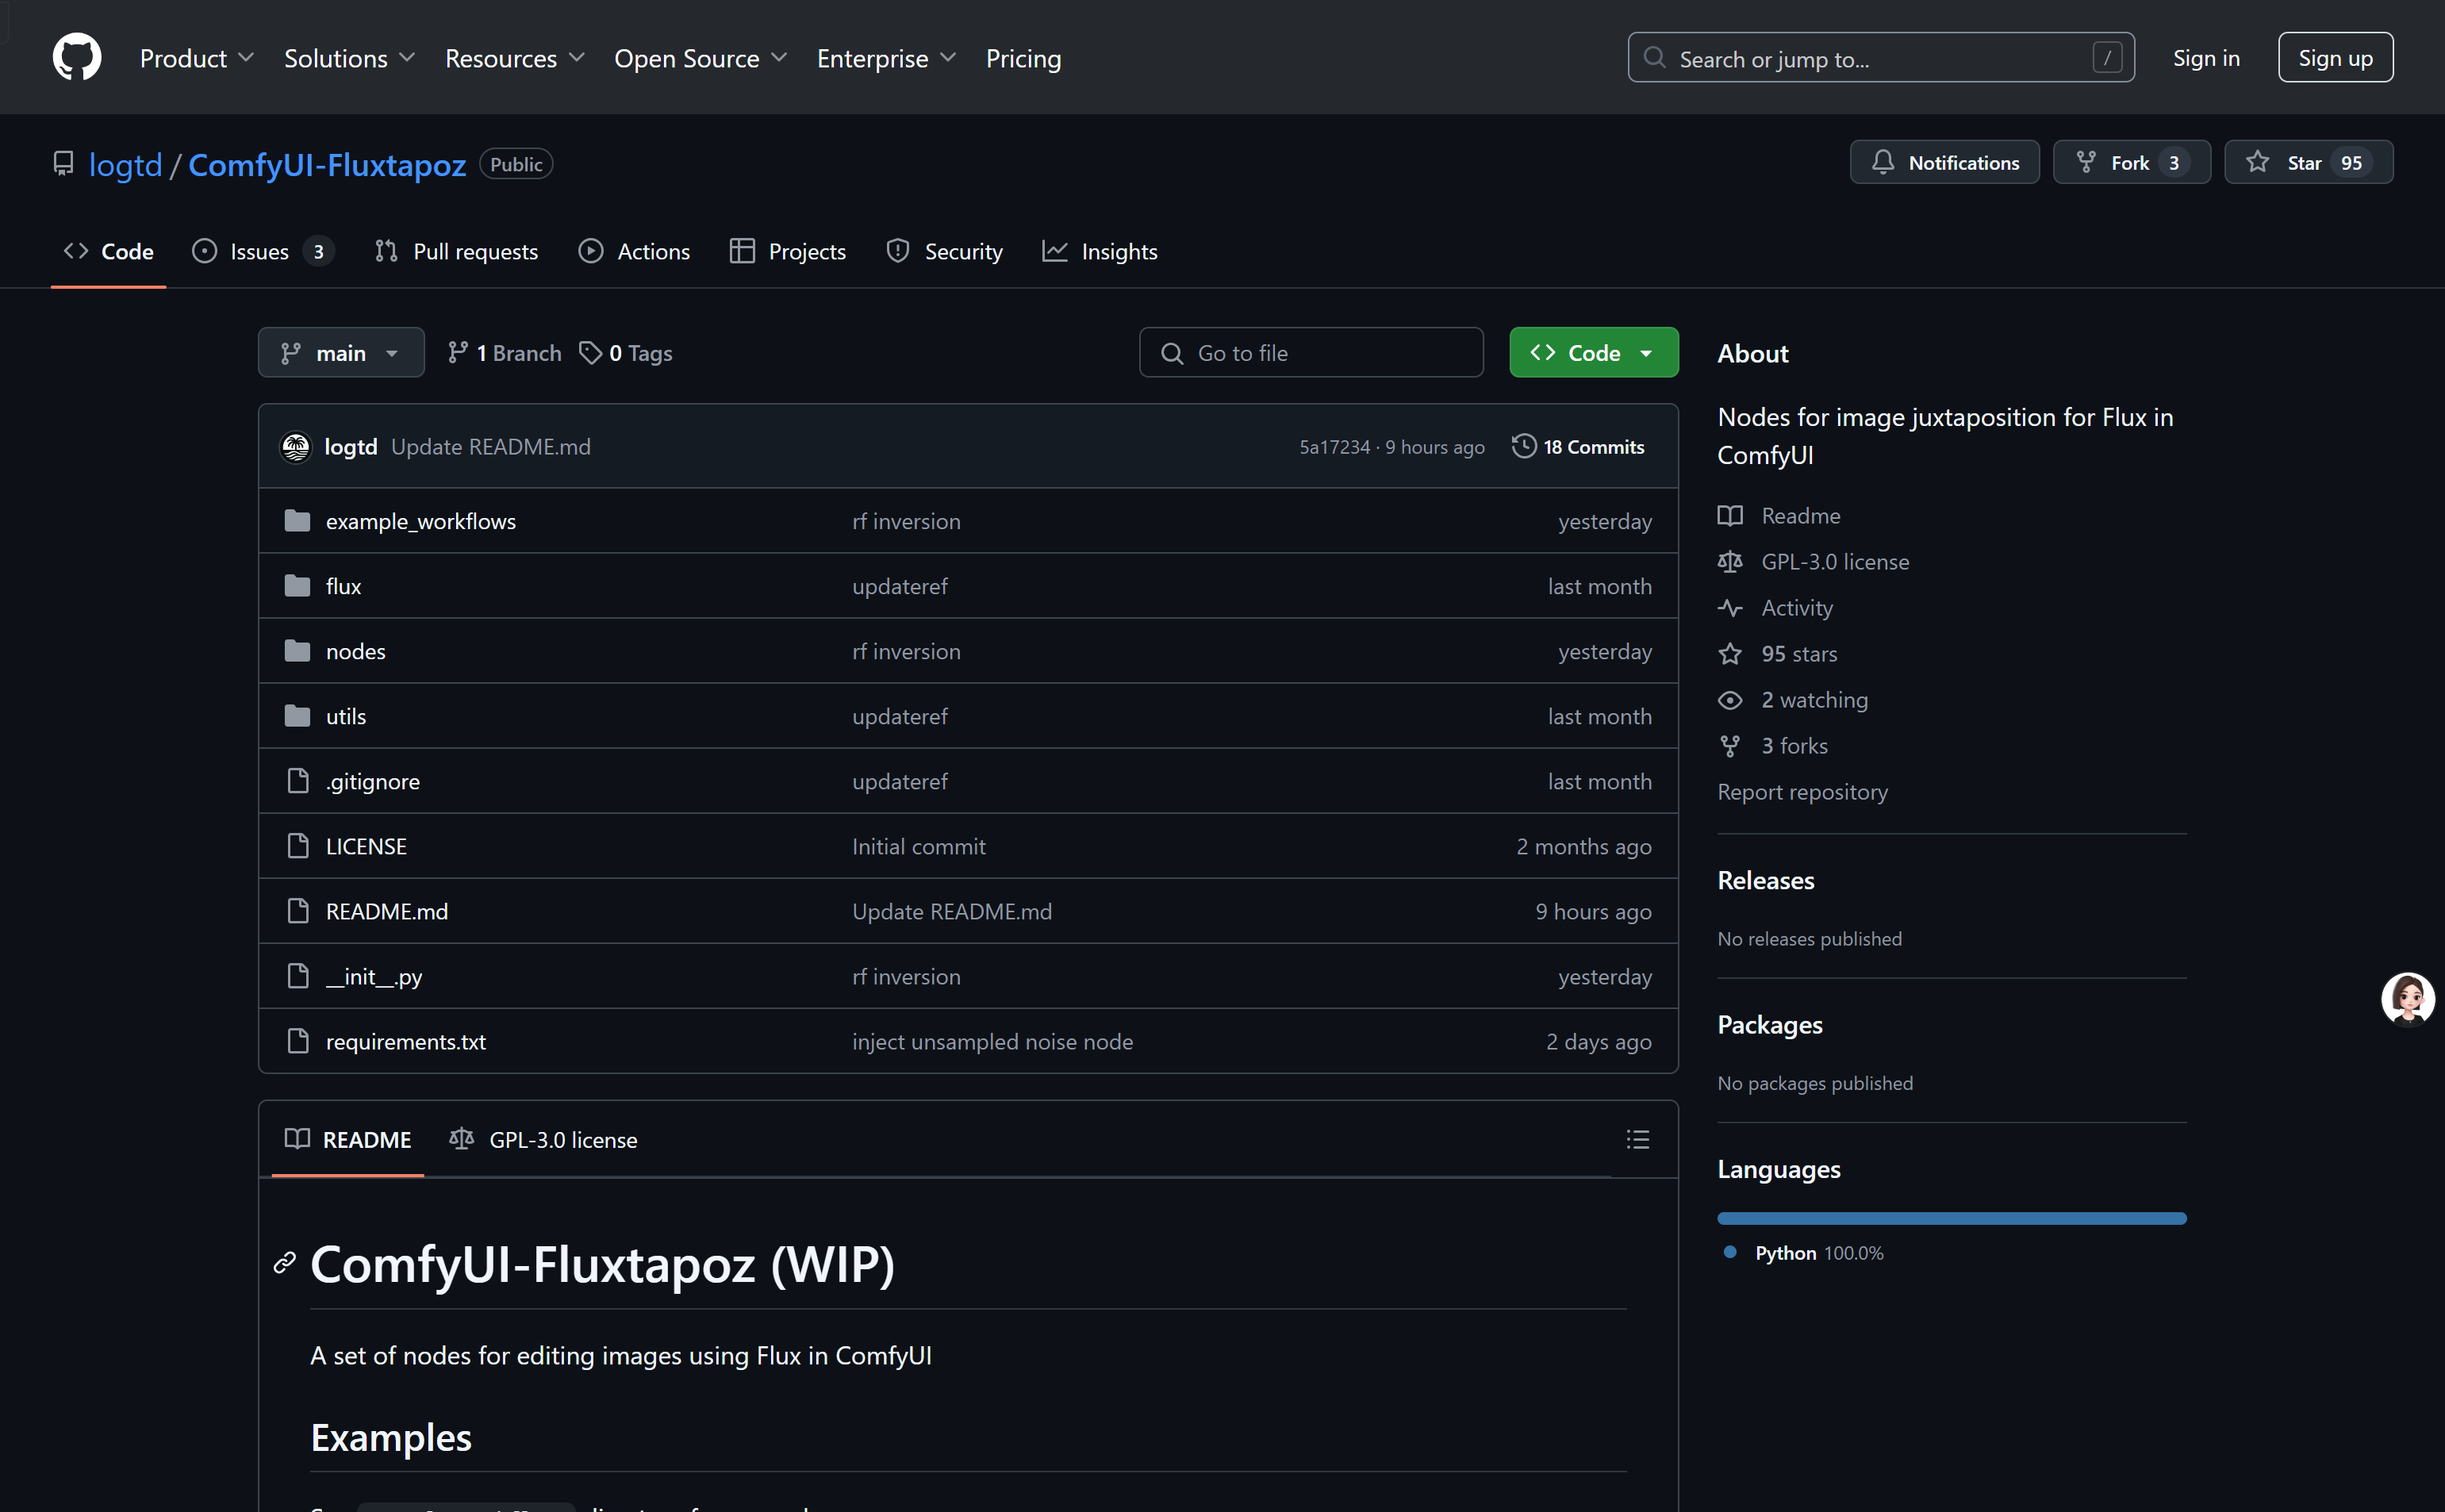The width and height of the screenshot is (2445, 1512).
Task: Open the 'Initial commit' message link
Action: (x=918, y=846)
